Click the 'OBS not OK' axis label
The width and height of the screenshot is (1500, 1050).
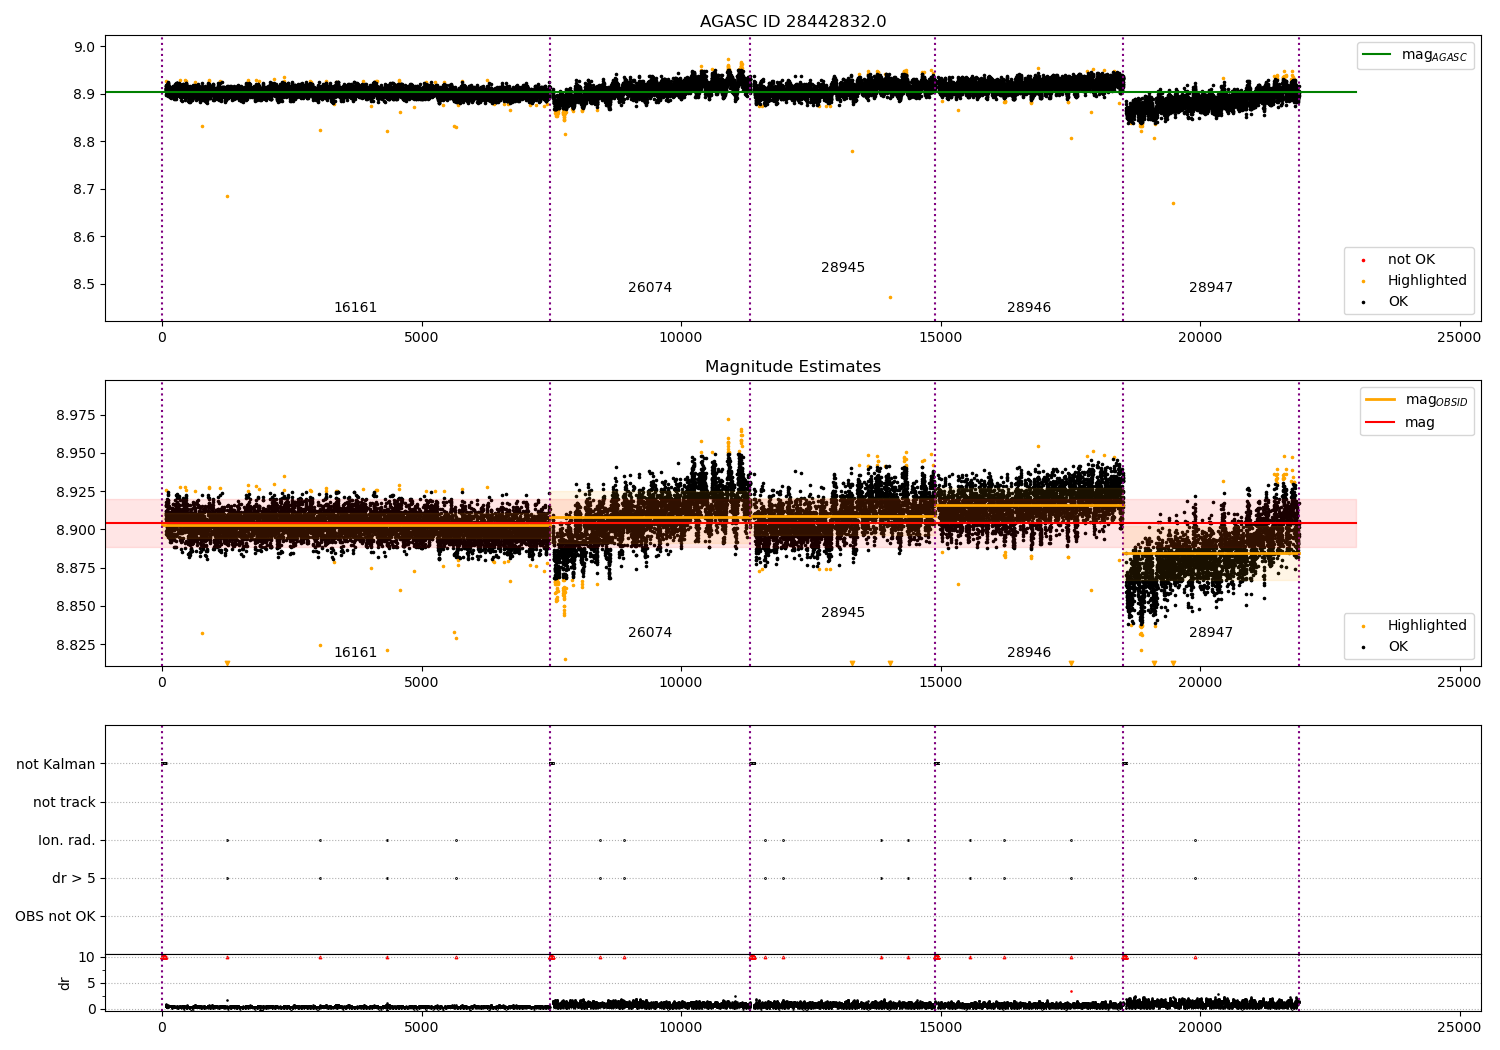(x=55, y=917)
